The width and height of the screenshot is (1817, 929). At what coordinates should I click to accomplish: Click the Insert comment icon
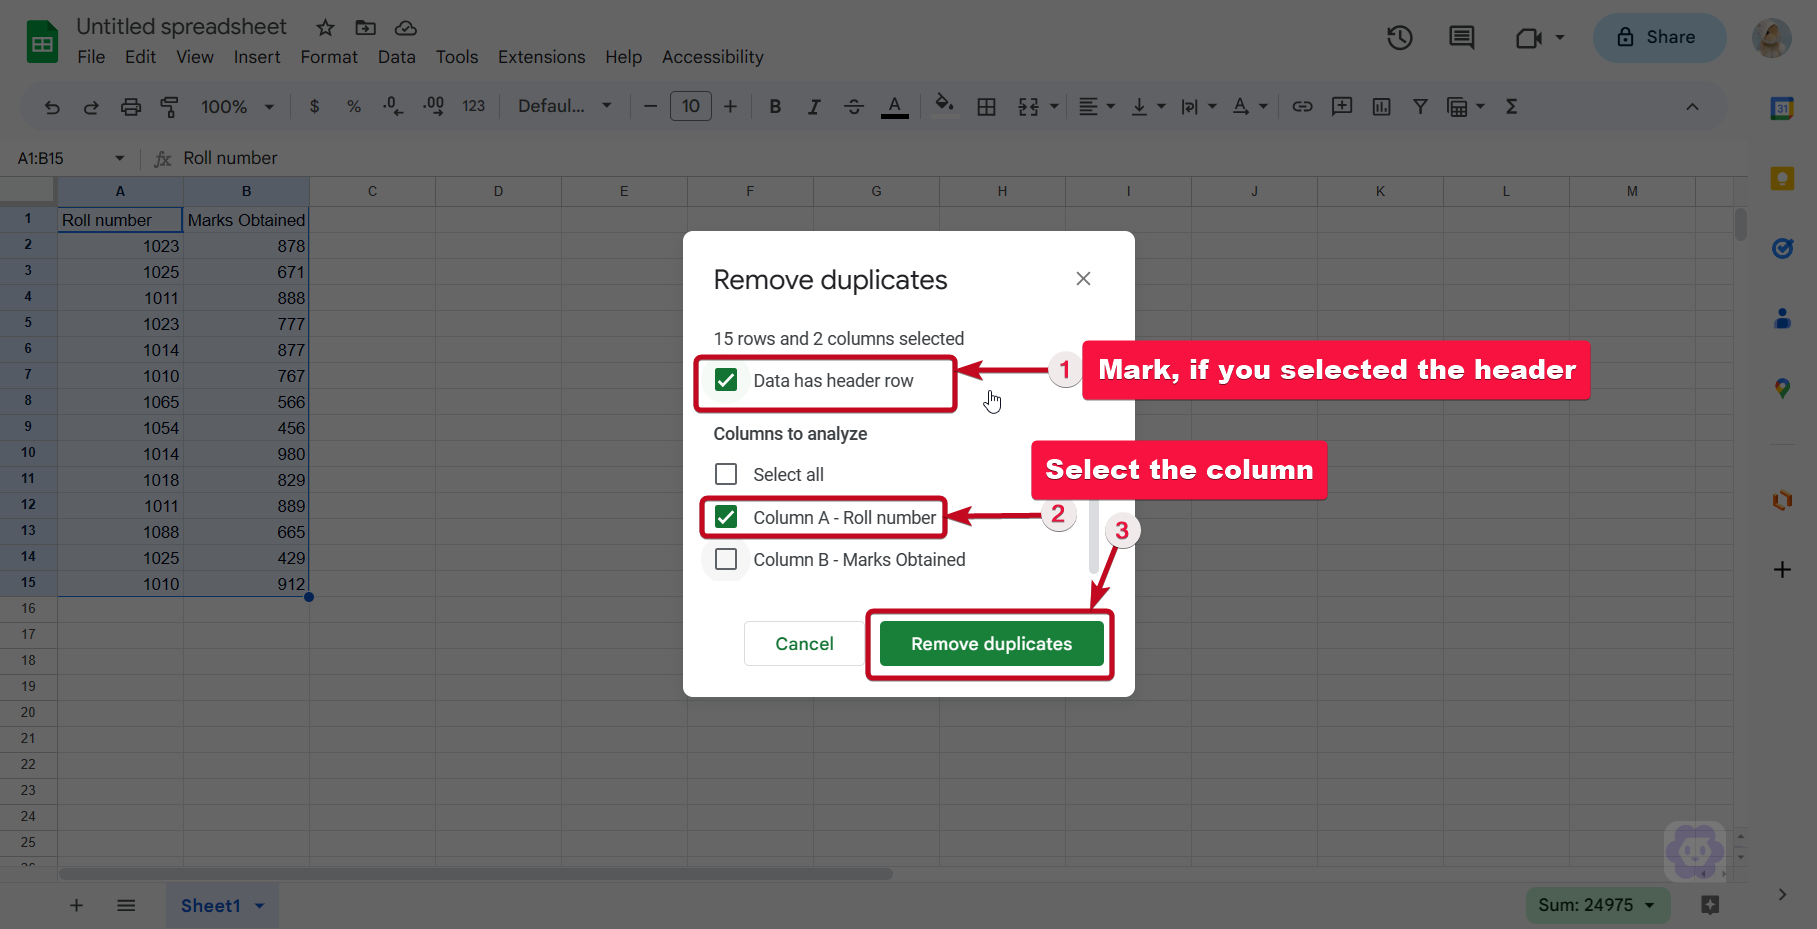coord(1342,106)
